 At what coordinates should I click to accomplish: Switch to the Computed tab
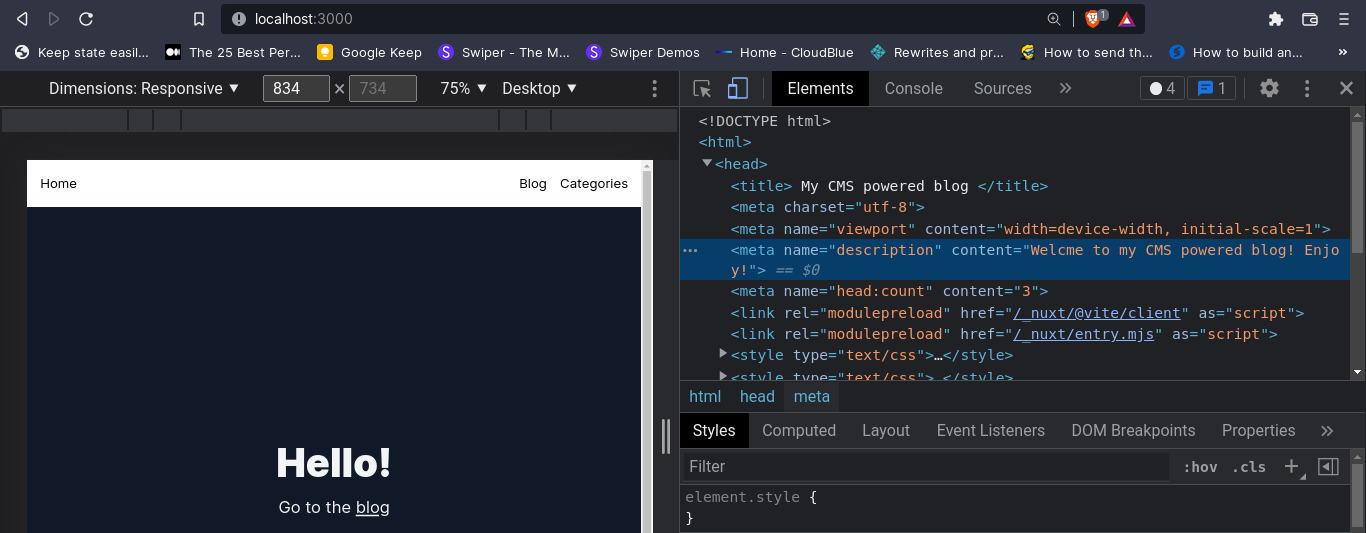coord(798,431)
